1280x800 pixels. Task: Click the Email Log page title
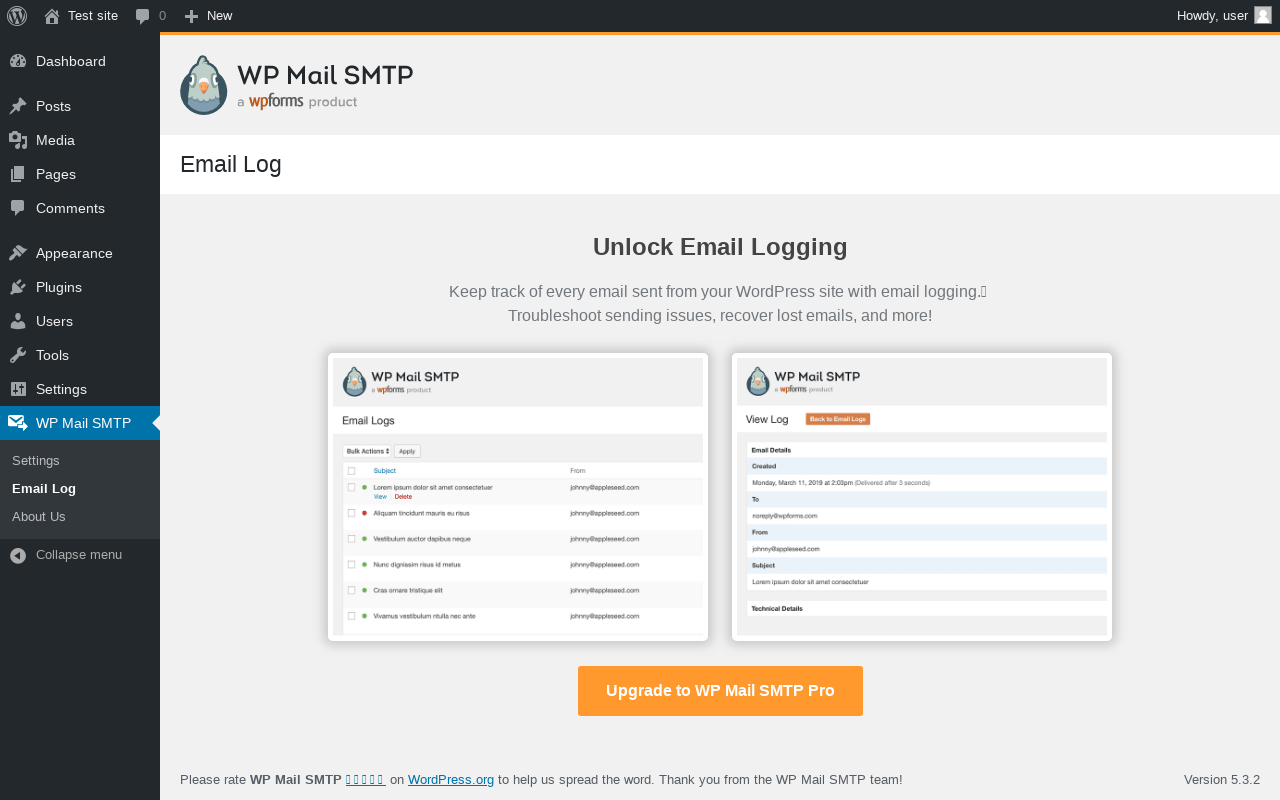pyautogui.click(x=231, y=165)
